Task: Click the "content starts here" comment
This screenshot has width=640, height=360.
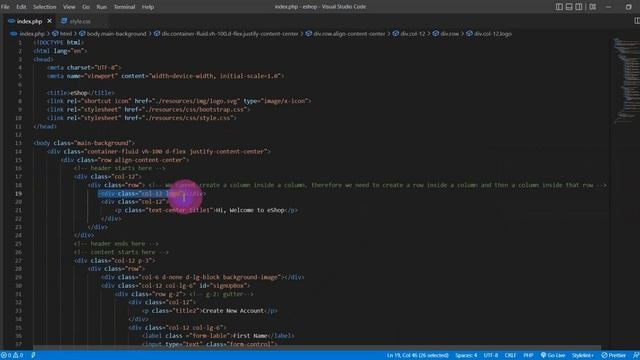Action: pyautogui.click(x=122, y=252)
